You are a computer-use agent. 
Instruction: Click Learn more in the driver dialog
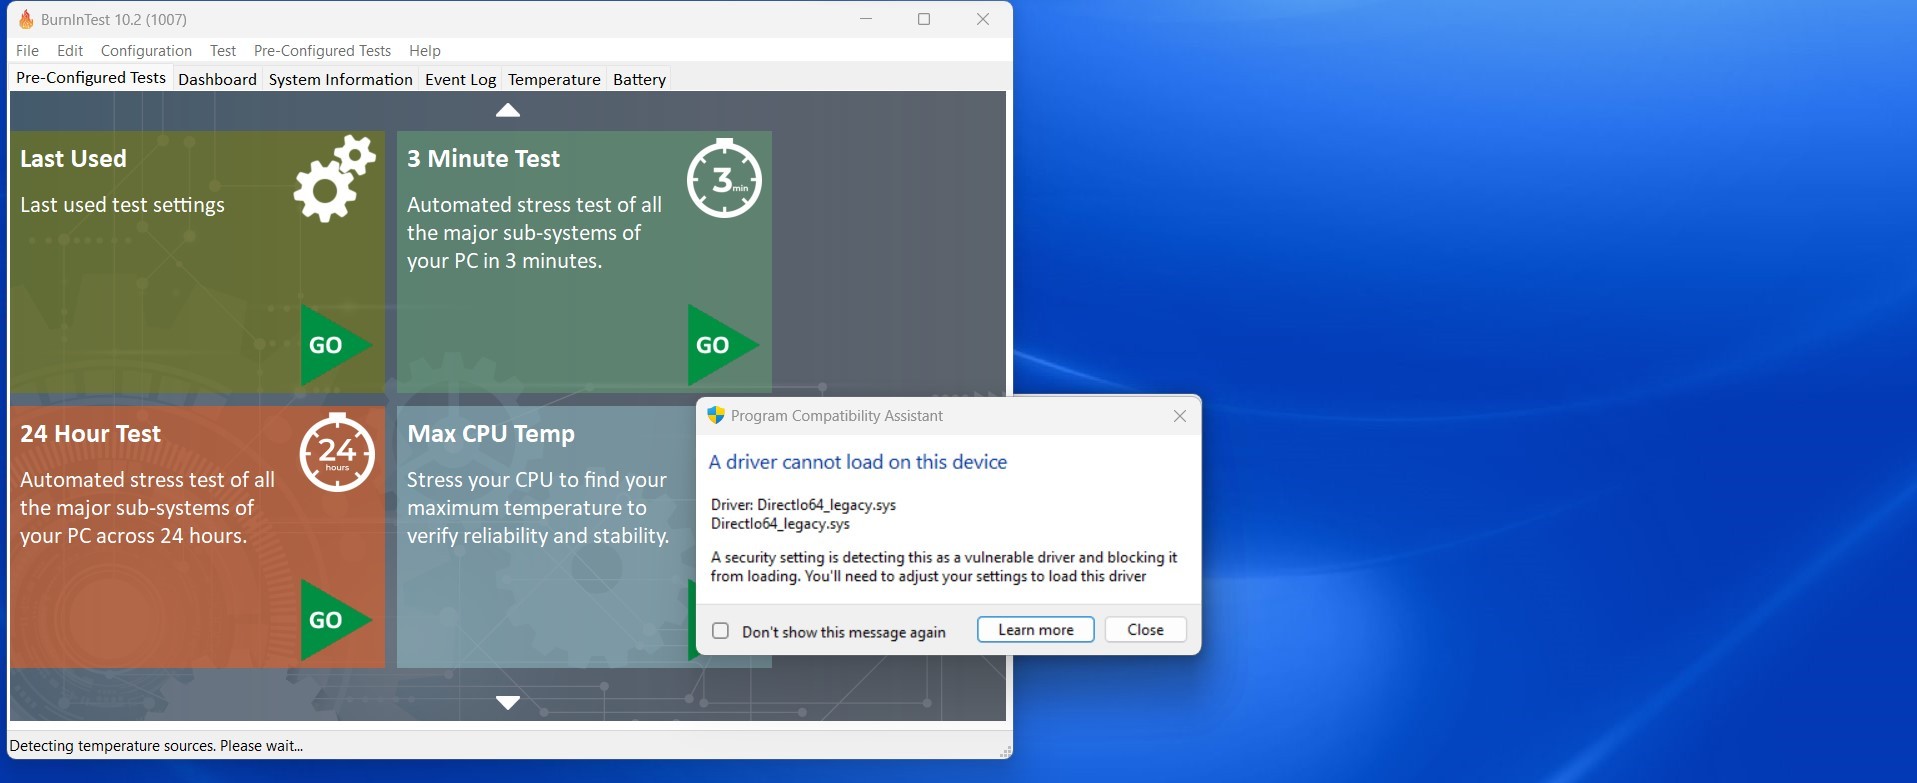click(1035, 630)
